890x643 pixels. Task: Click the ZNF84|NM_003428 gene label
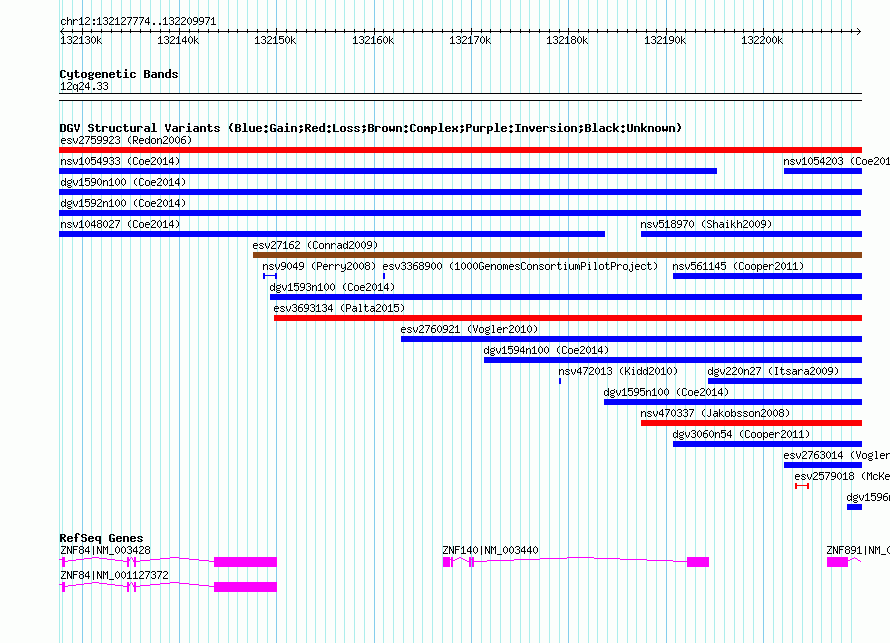(105, 550)
